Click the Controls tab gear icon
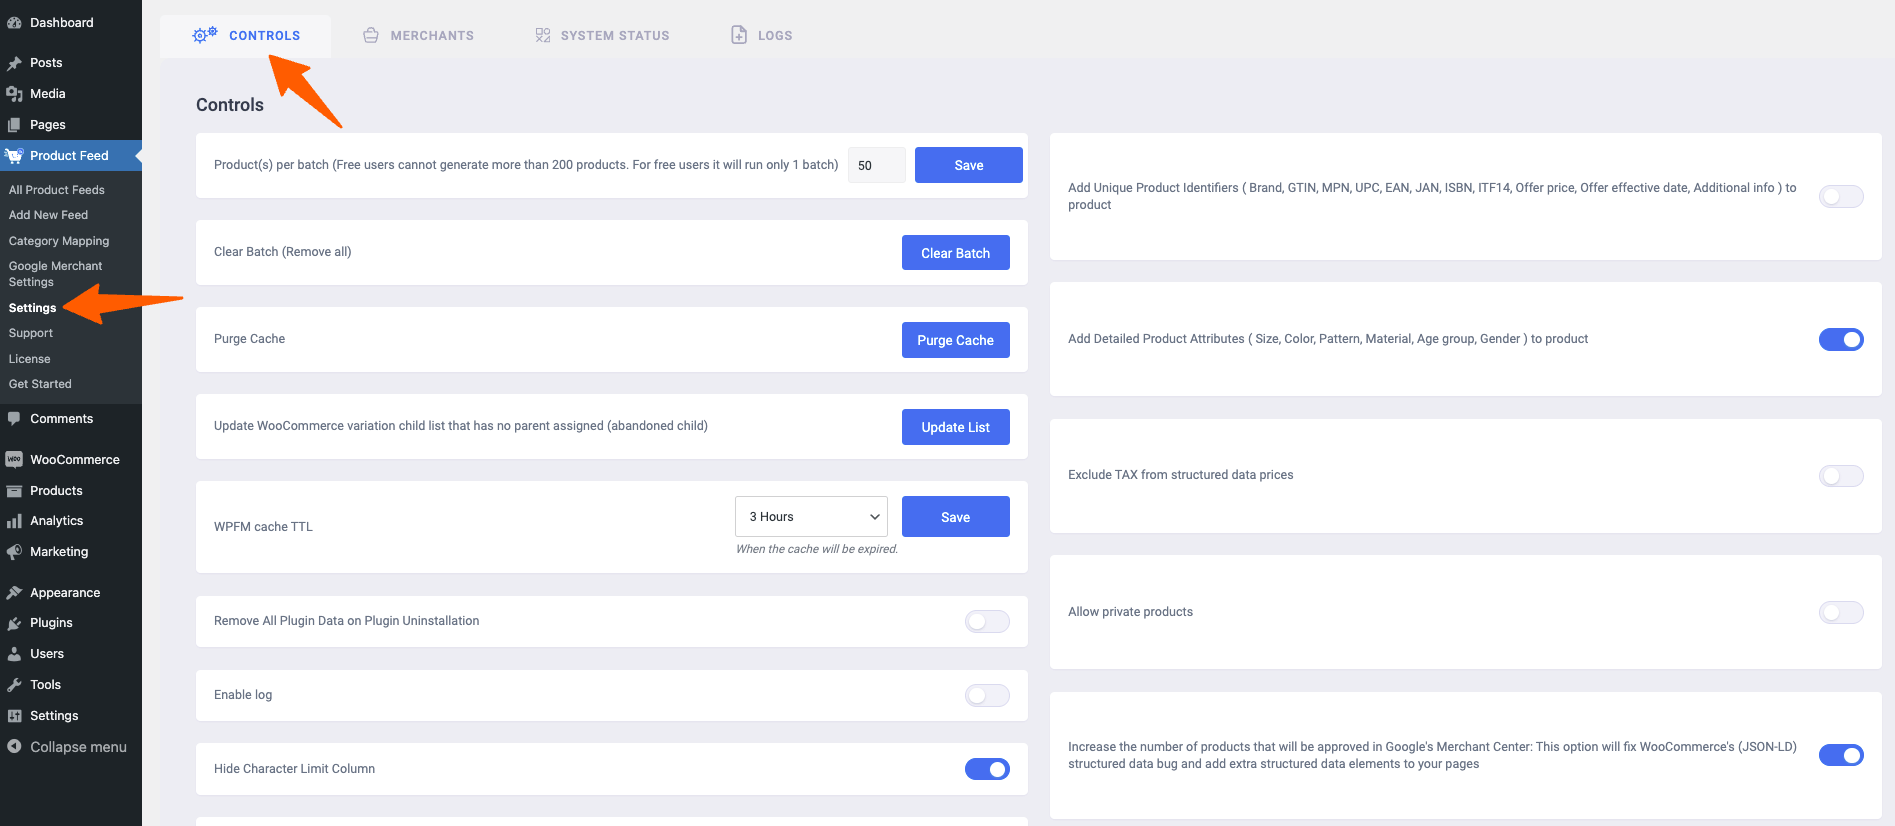This screenshot has width=1895, height=826. pos(204,35)
